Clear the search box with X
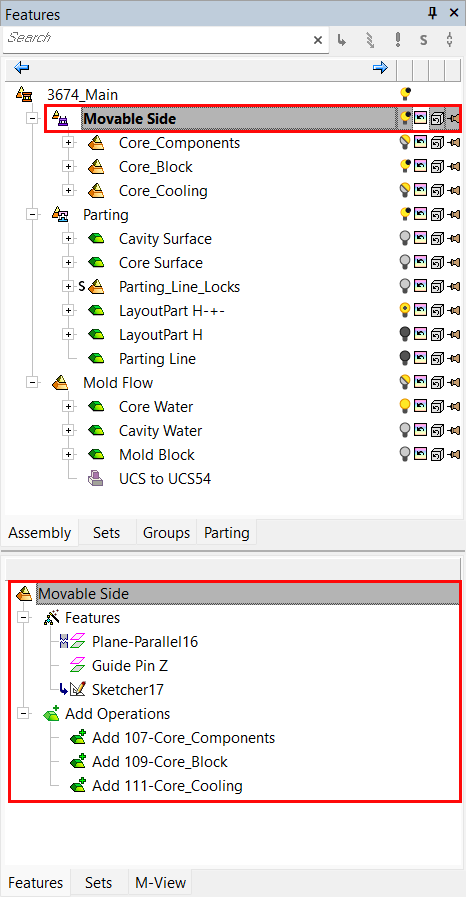The image size is (466, 897). click(318, 40)
